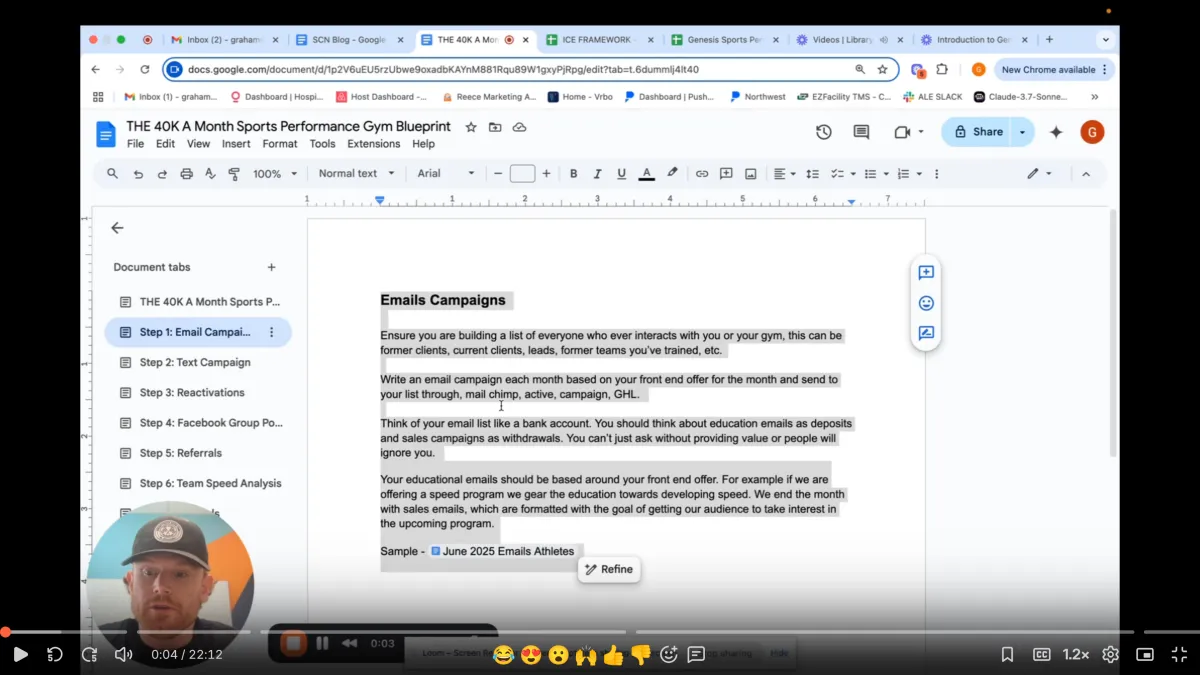Move the document to a folder
This screenshot has height=675, width=1200.
tap(495, 127)
